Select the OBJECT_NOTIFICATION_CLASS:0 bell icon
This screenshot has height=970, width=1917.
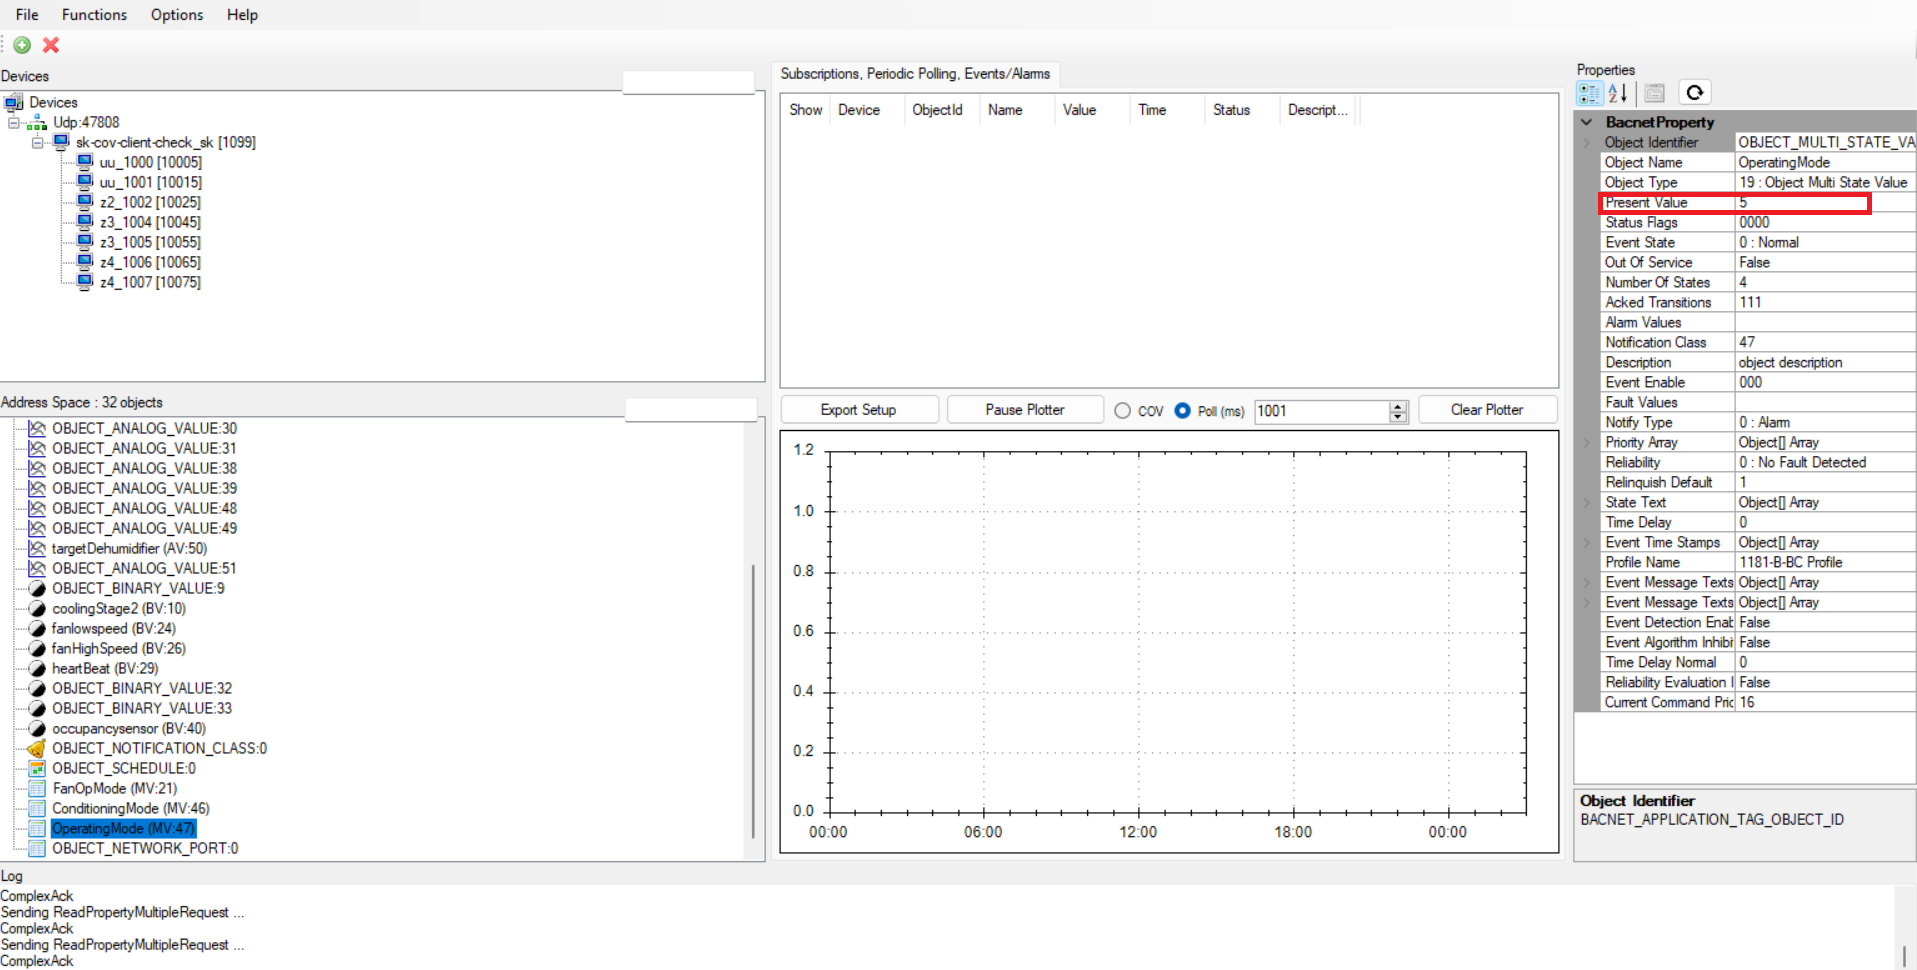37,748
